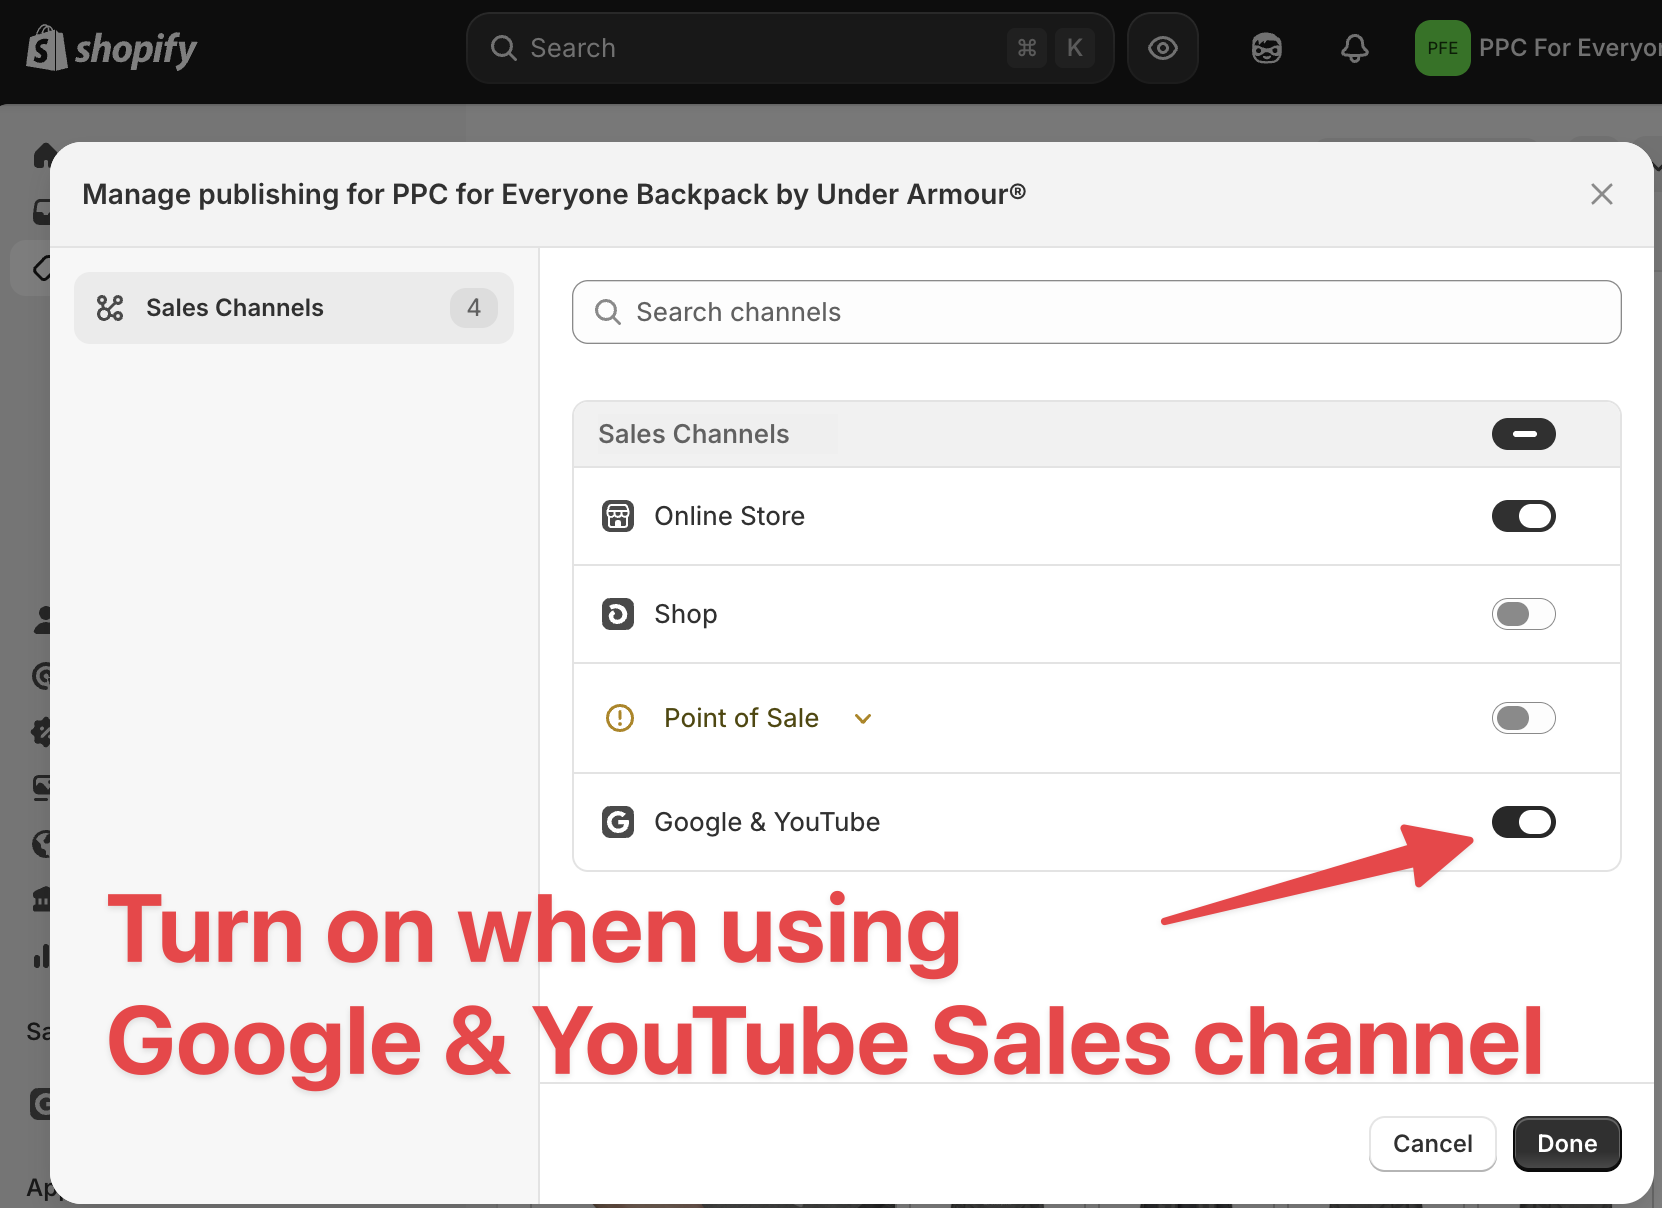Toggle all Sales Channels header switch

[x=1524, y=434]
